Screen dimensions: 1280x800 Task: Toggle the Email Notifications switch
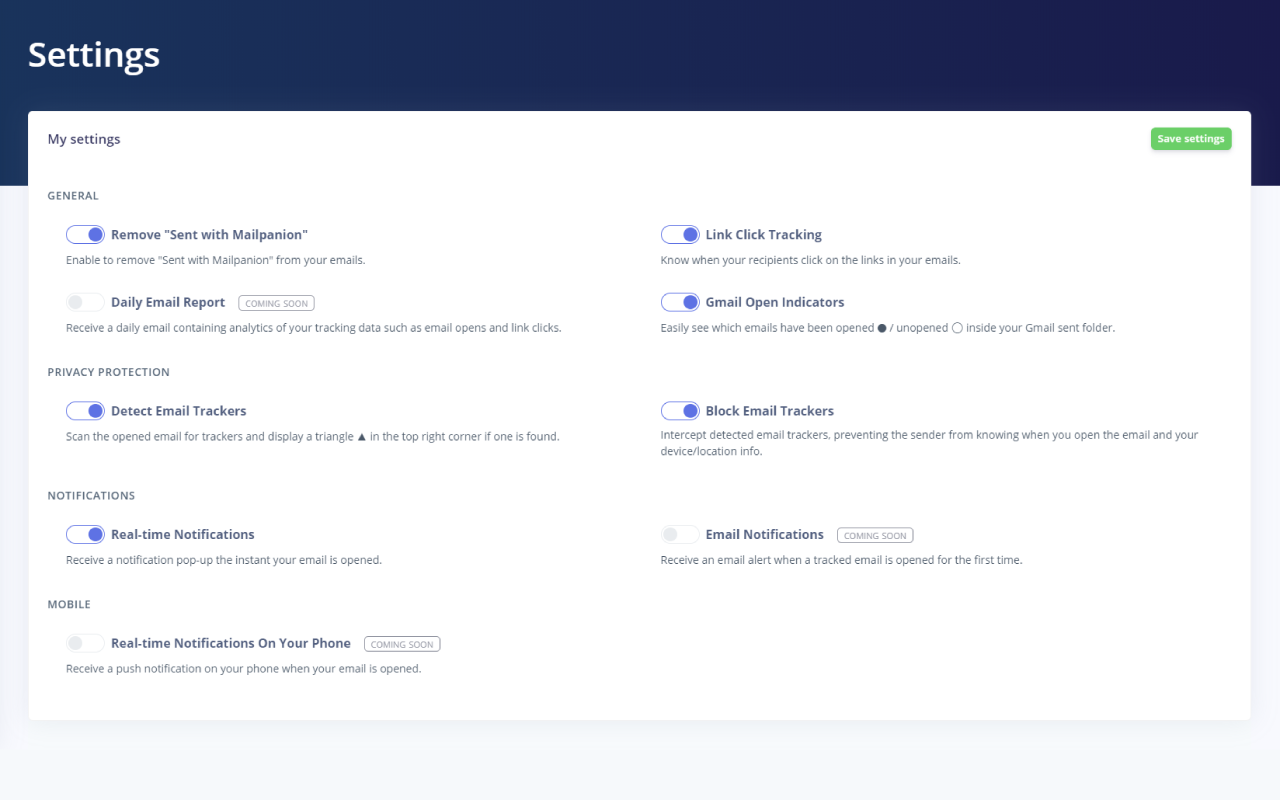point(680,535)
